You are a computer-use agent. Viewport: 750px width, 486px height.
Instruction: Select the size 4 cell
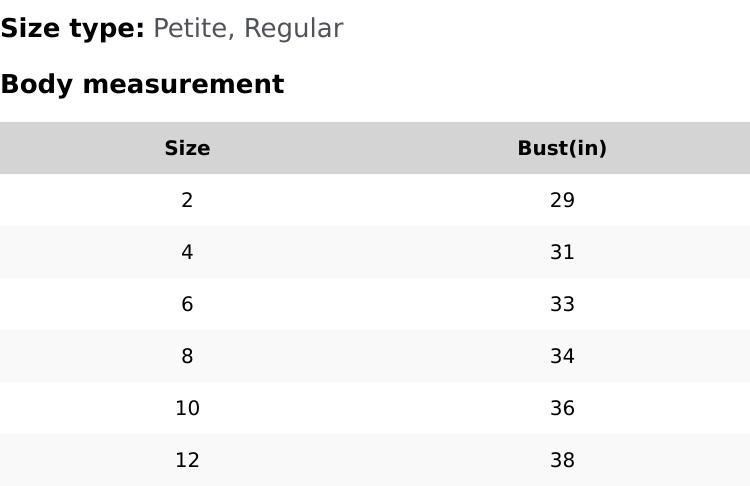(x=187, y=253)
